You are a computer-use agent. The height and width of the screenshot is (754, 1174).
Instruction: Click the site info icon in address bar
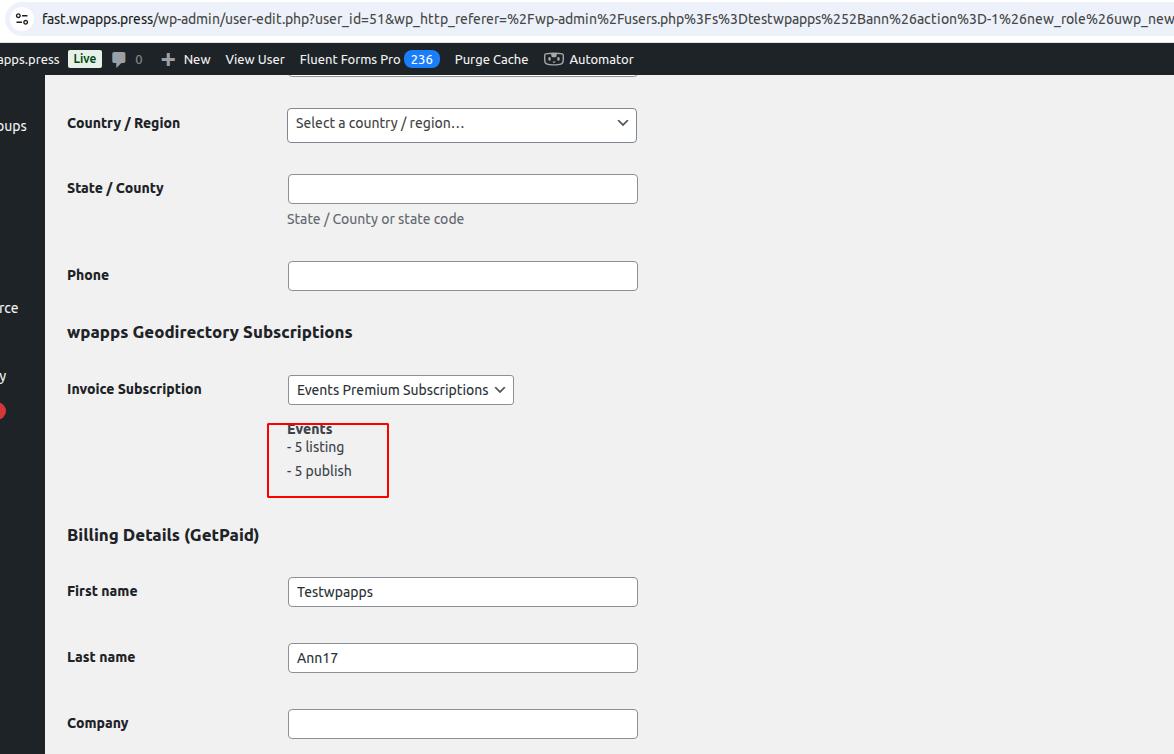22,19
